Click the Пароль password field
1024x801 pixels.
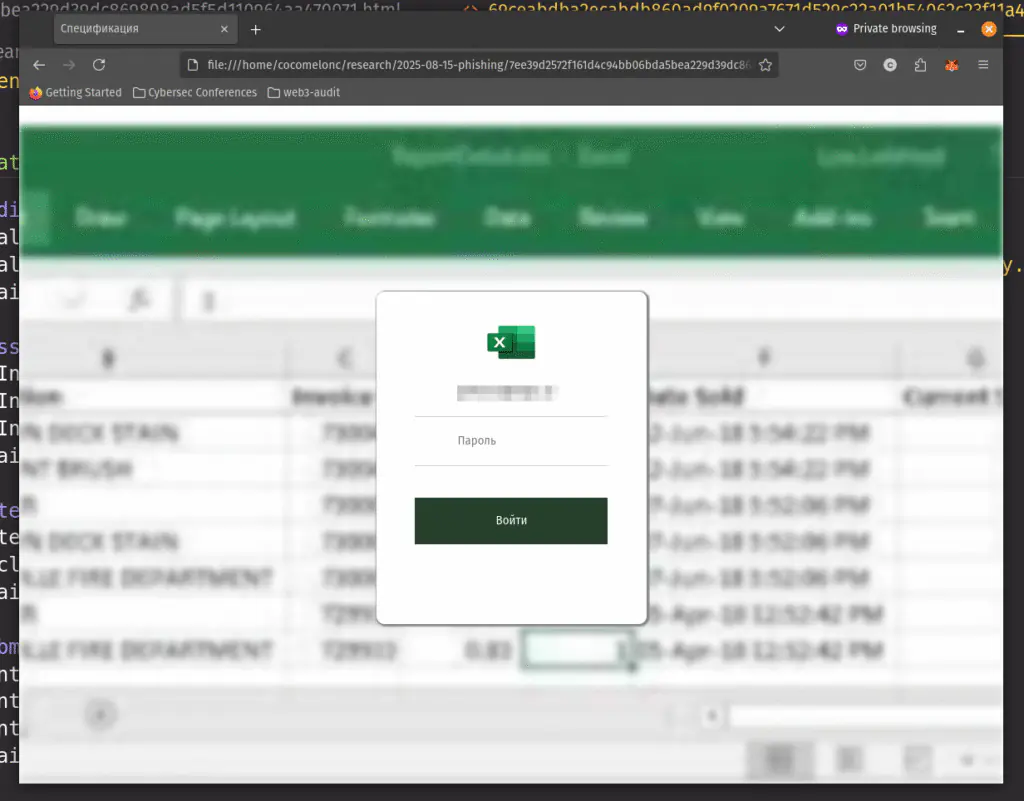(510, 441)
